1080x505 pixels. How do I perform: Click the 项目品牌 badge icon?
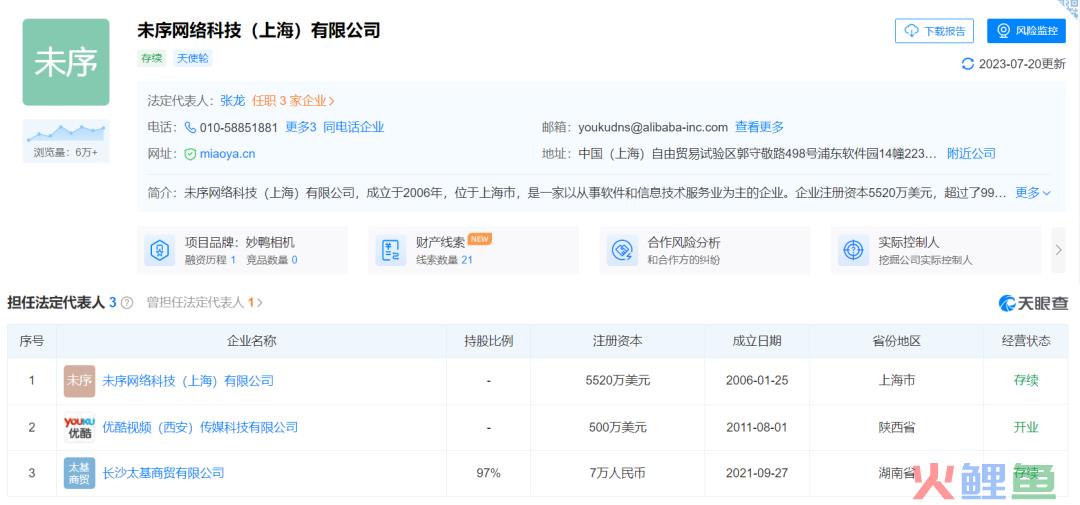160,251
